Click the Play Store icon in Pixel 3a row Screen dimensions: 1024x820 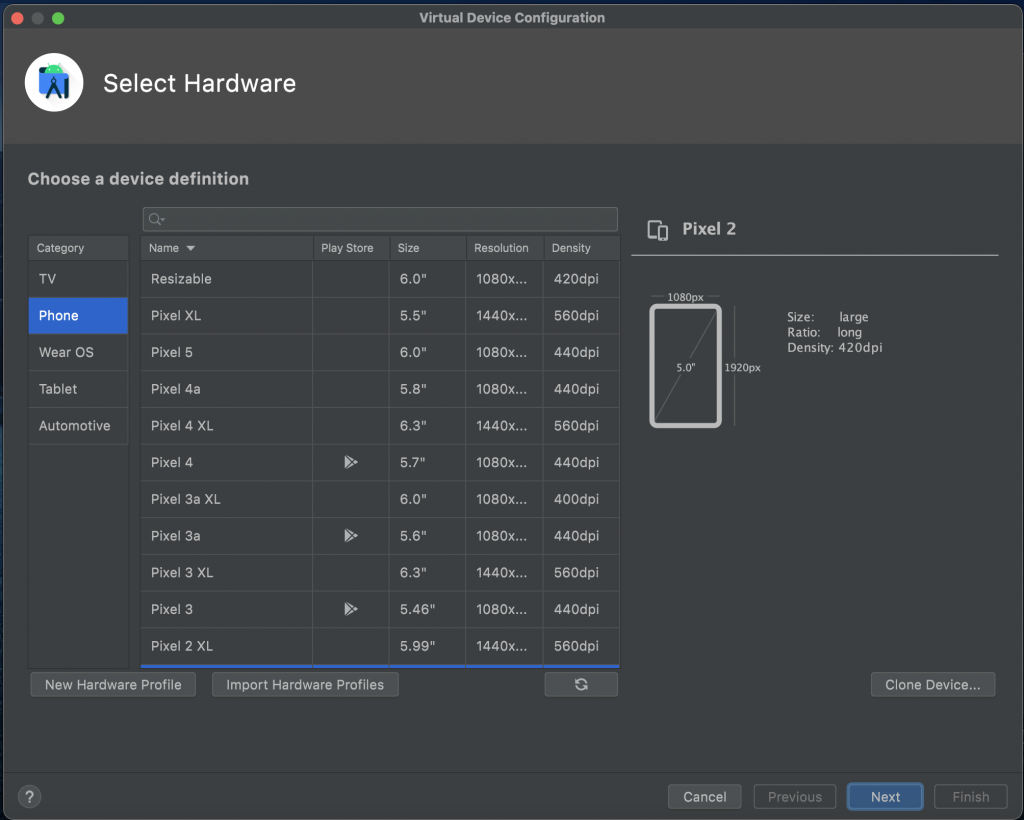[x=350, y=536]
